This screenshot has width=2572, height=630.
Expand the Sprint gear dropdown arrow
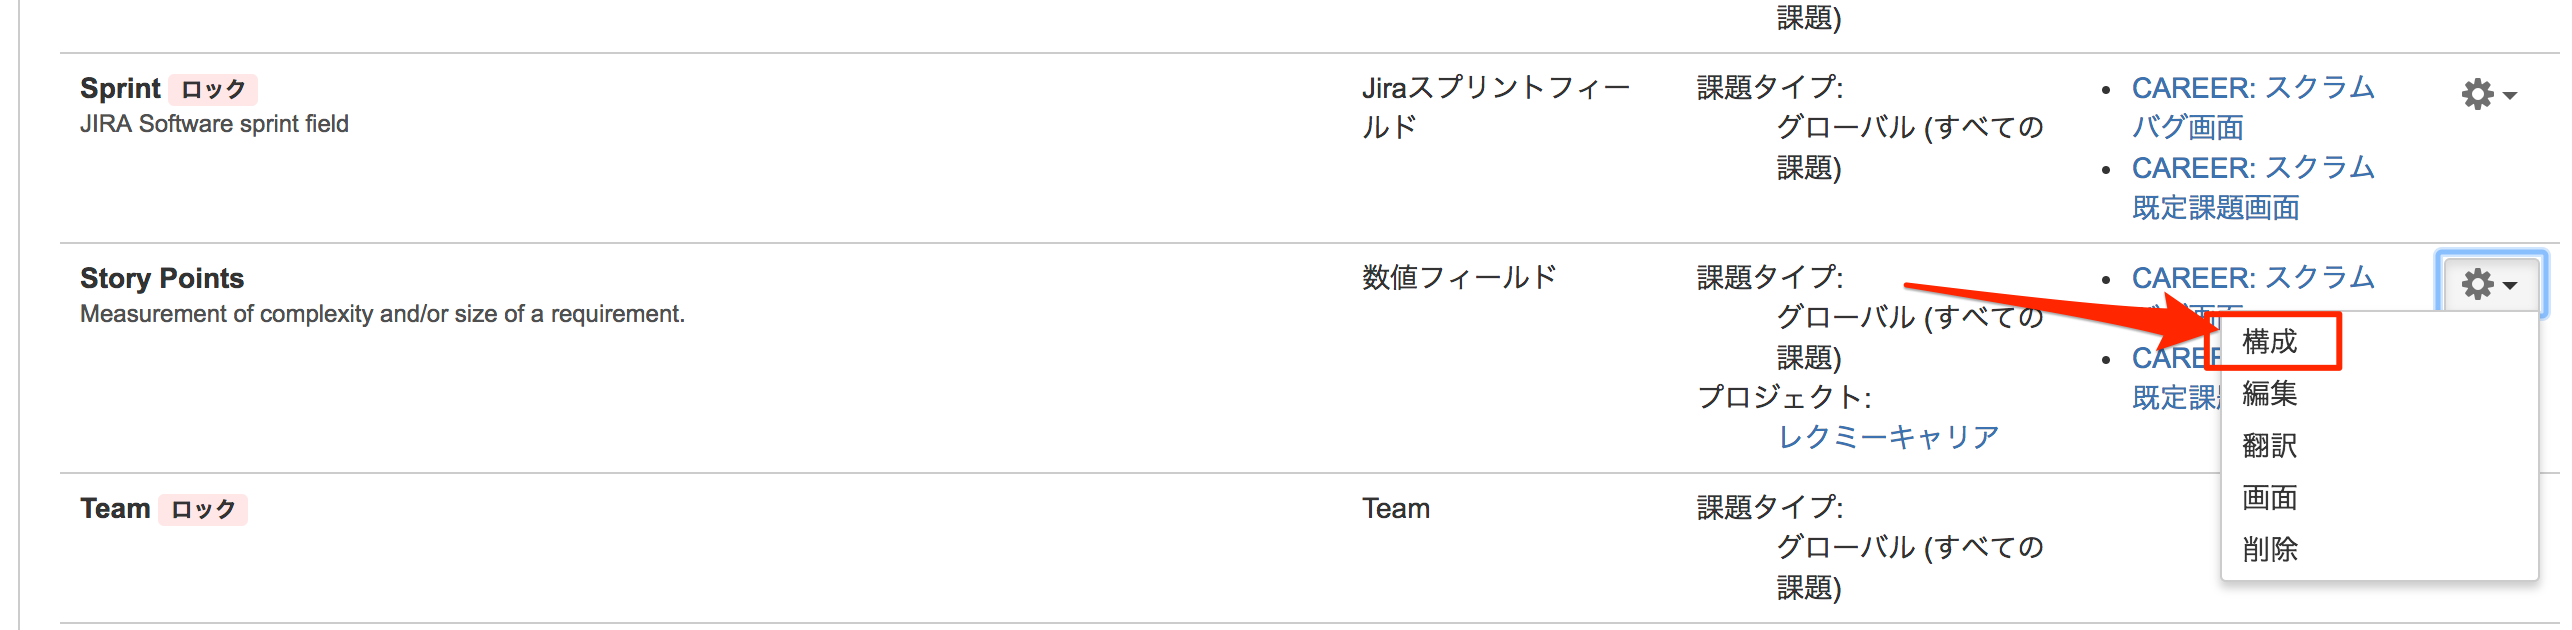point(2509,95)
